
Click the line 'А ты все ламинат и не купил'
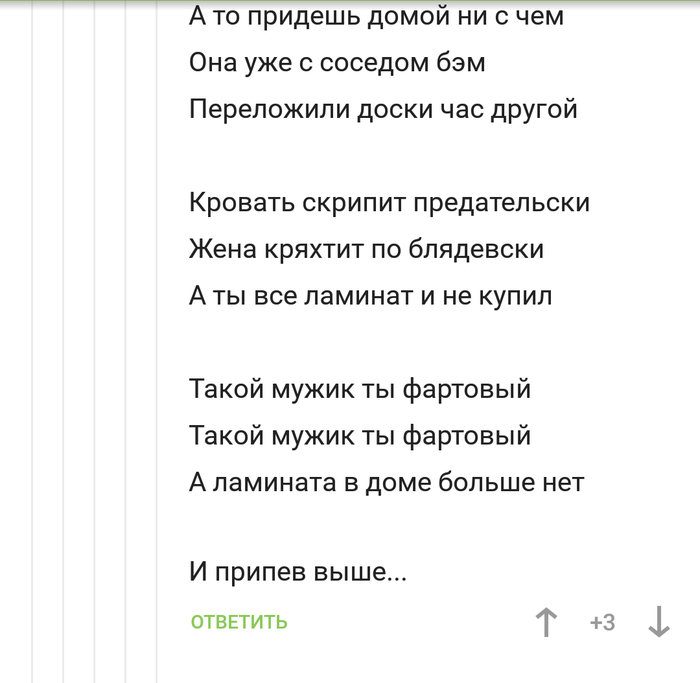pos(370,296)
